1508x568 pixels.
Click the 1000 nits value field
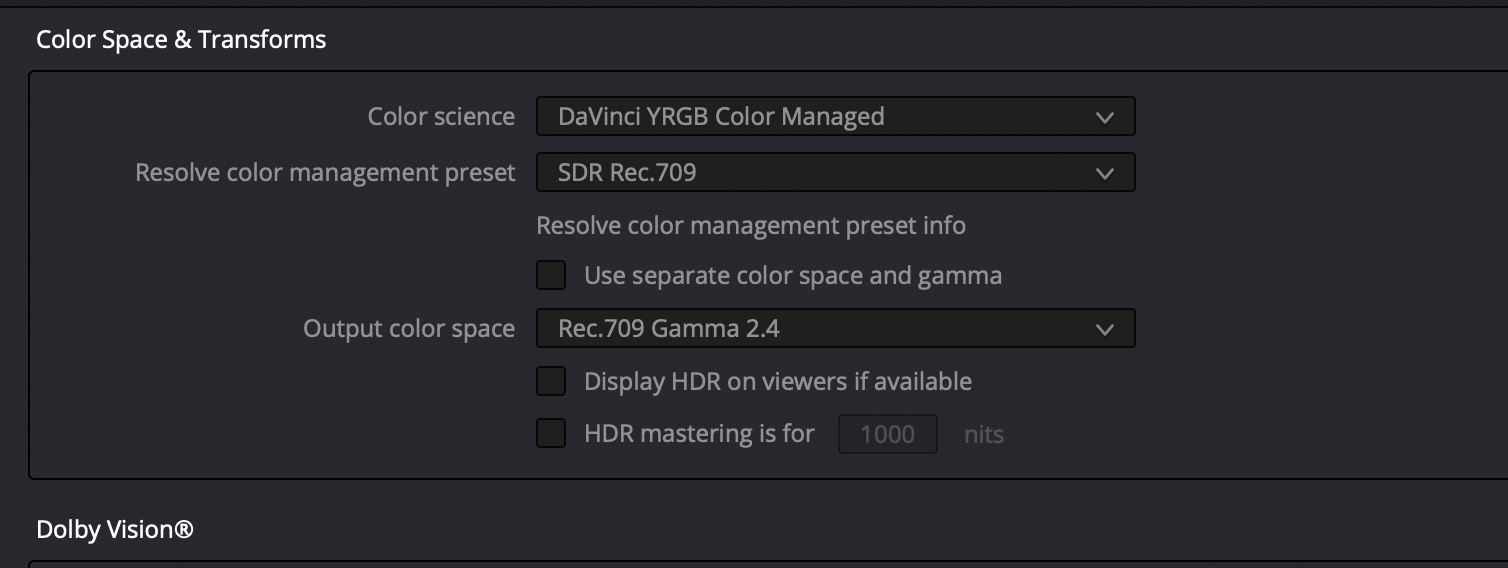pos(888,434)
